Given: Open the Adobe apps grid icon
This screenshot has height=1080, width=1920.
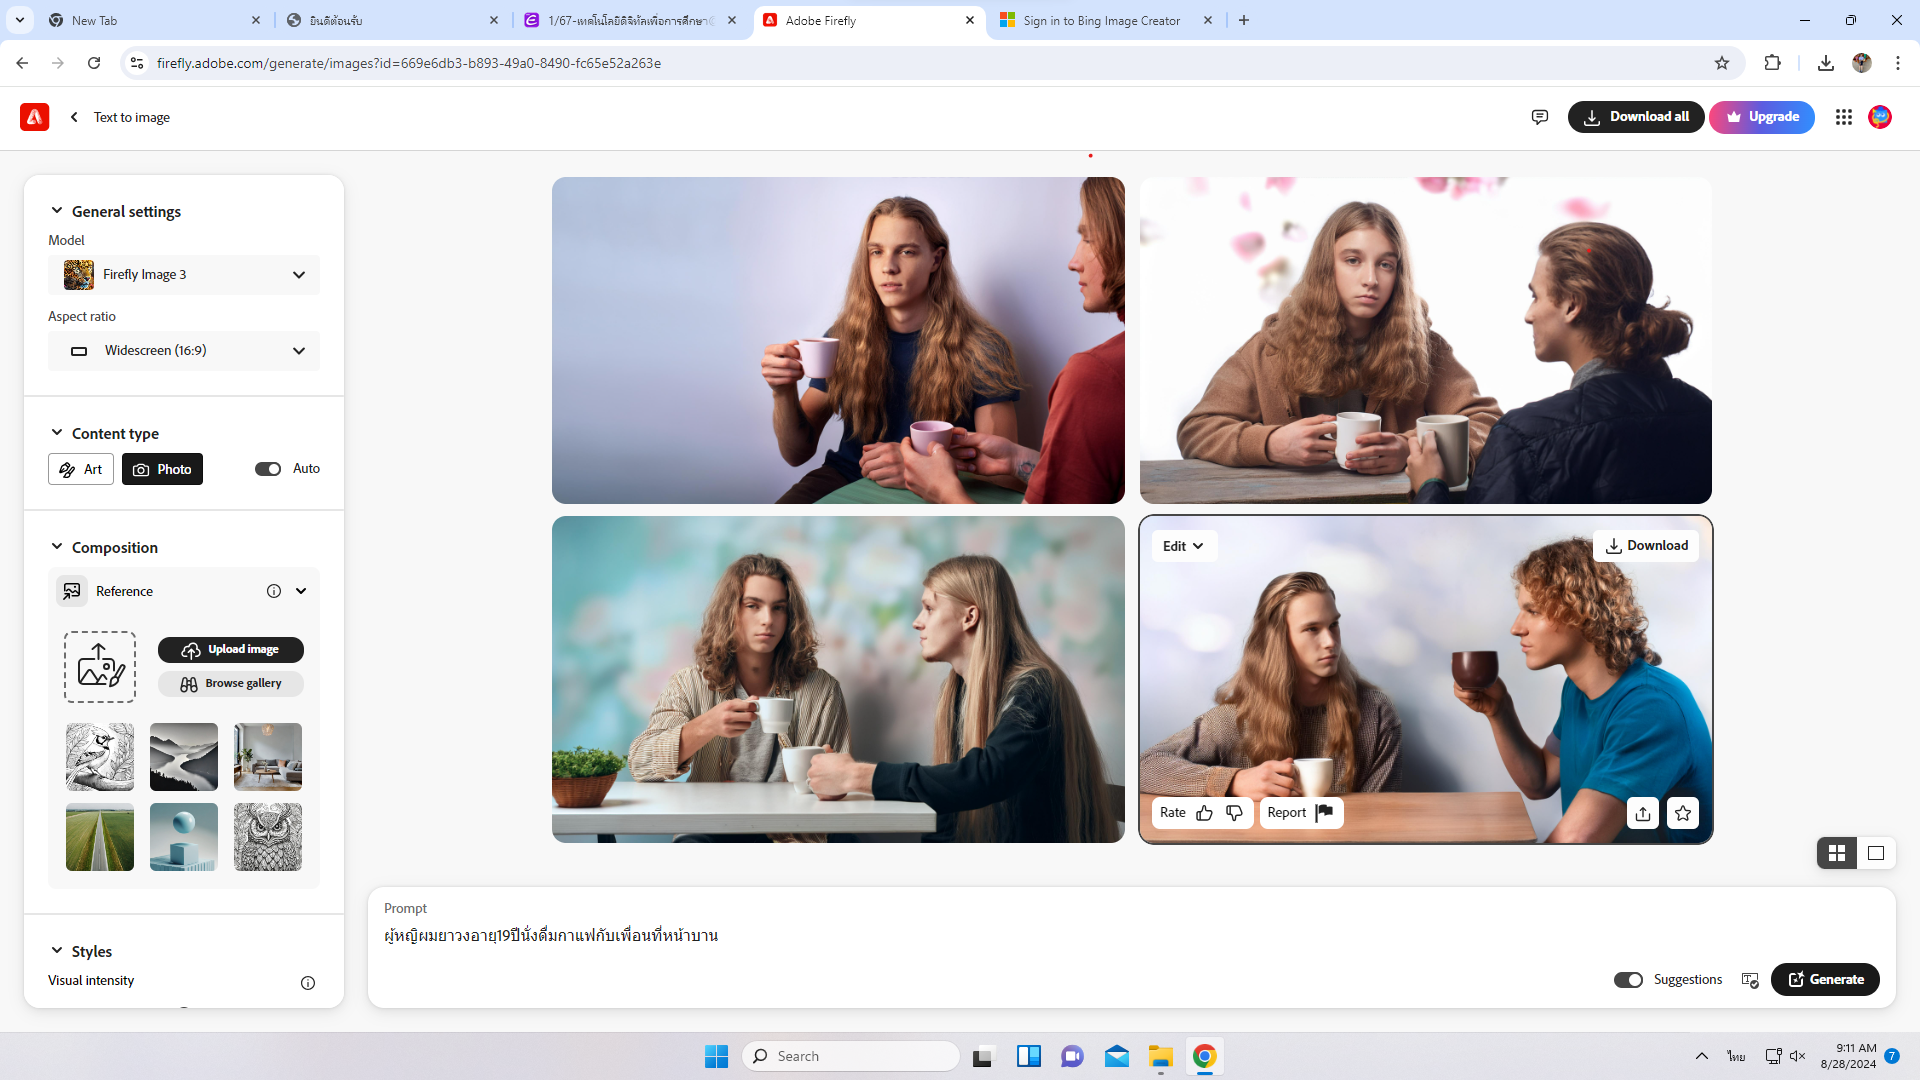Looking at the screenshot, I should [x=1844, y=117].
